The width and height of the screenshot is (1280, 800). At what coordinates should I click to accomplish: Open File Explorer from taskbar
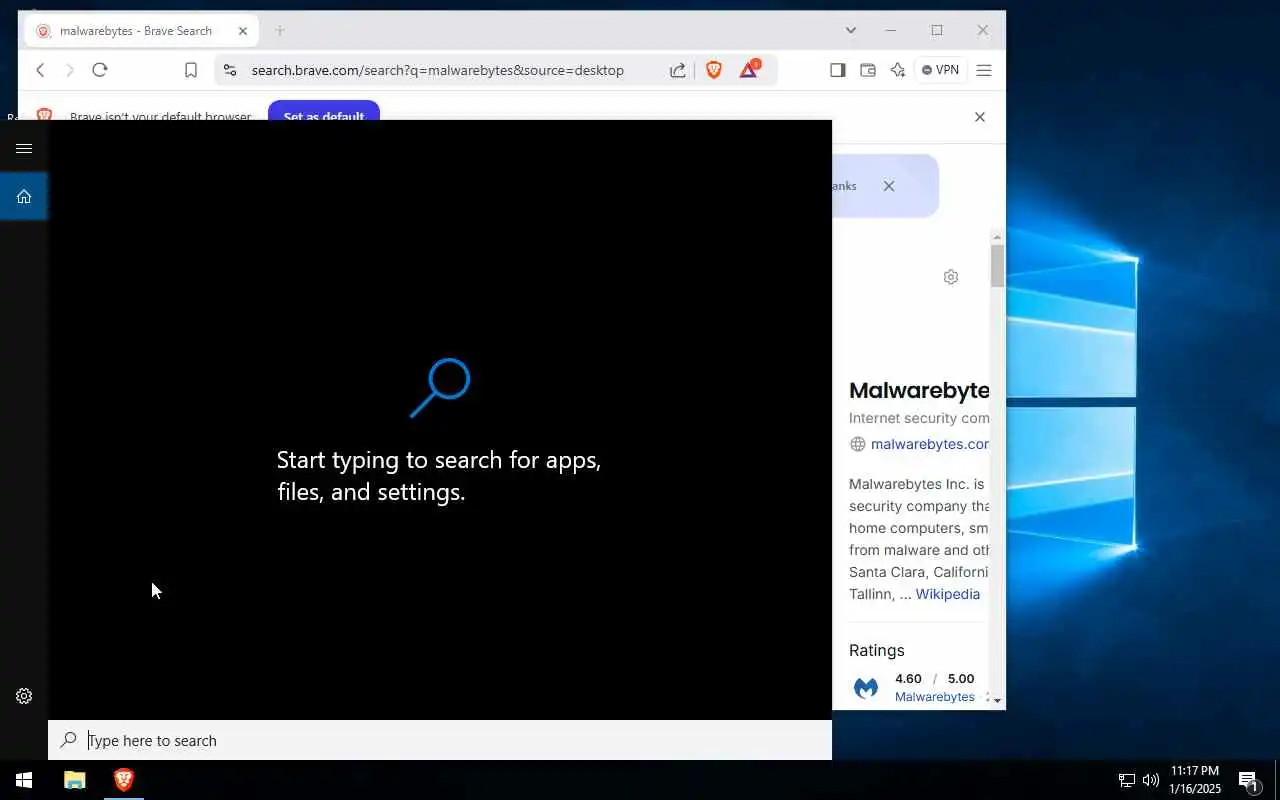coord(75,780)
